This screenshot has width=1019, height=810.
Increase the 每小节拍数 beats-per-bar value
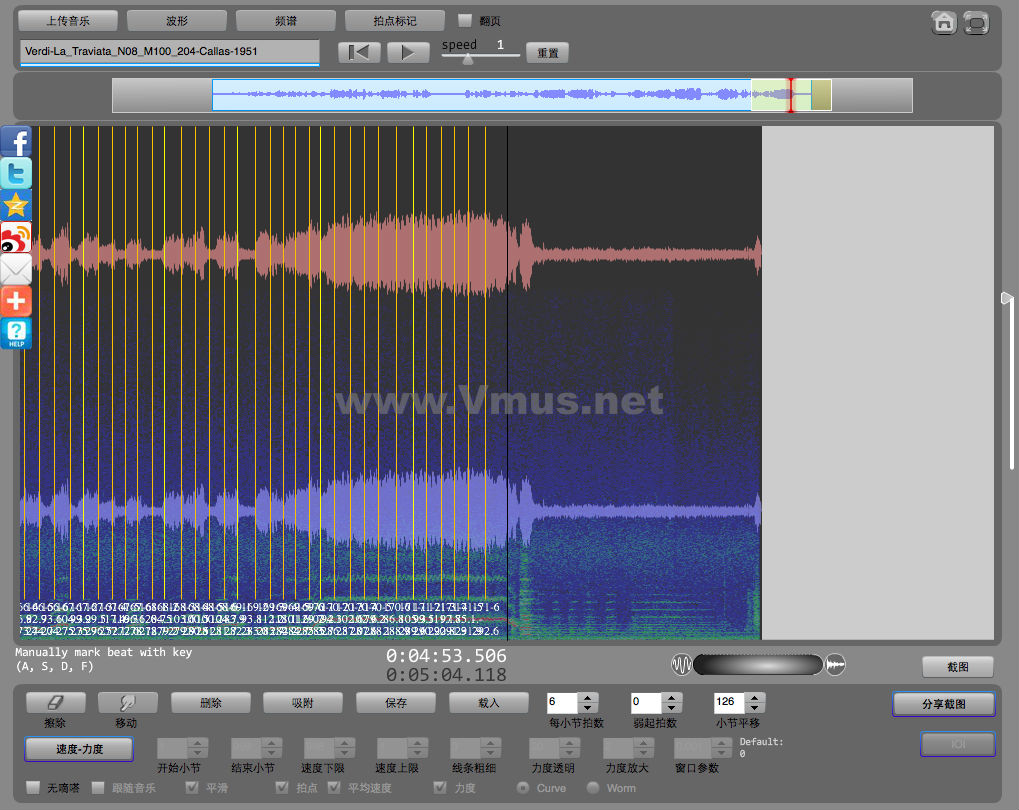[x=587, y=698]
